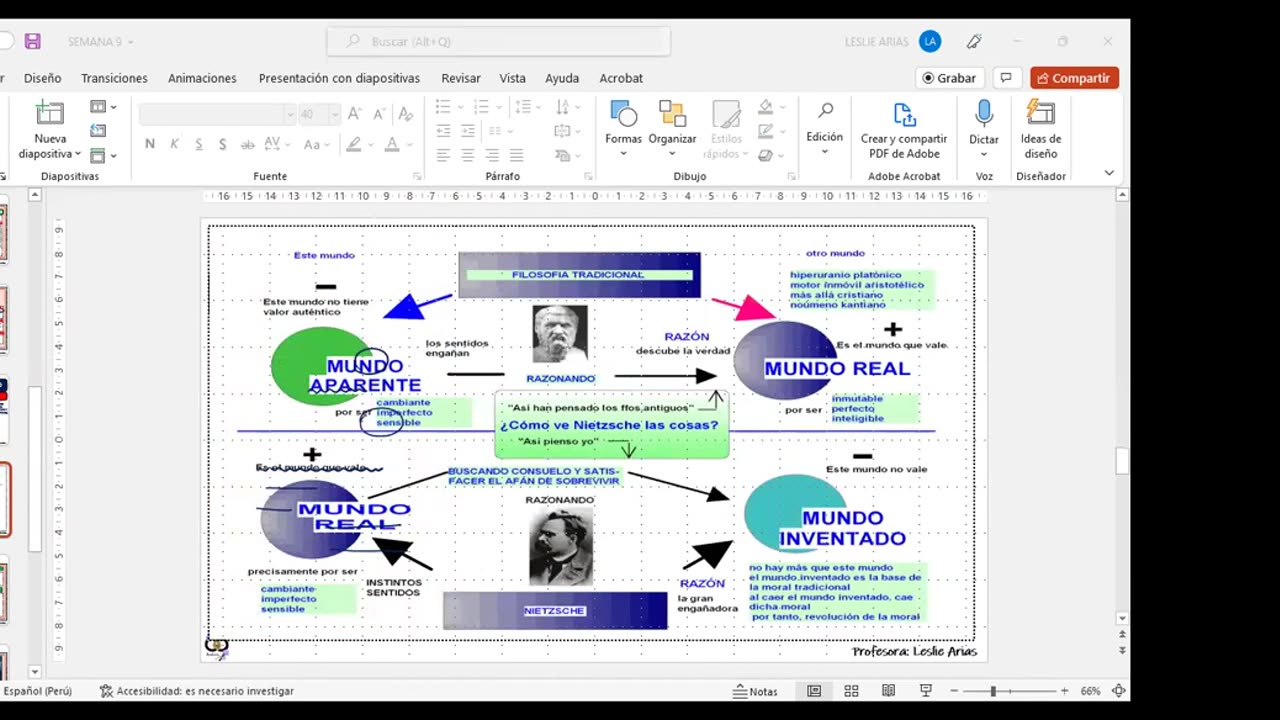Viewport: 1280px width, 720px height.
Task: Open the slide layout (Diseño) icon
Action: [x=98, y=107]
